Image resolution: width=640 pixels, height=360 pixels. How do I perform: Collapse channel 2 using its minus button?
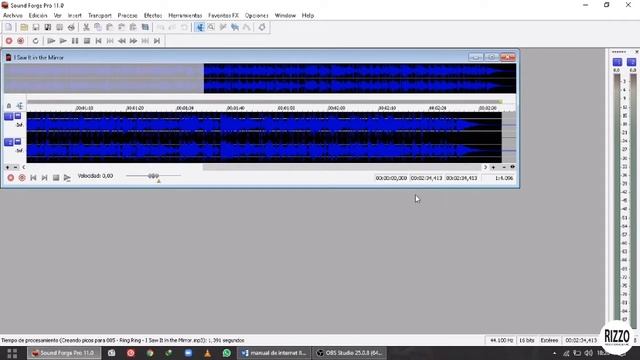click(18, 142)
